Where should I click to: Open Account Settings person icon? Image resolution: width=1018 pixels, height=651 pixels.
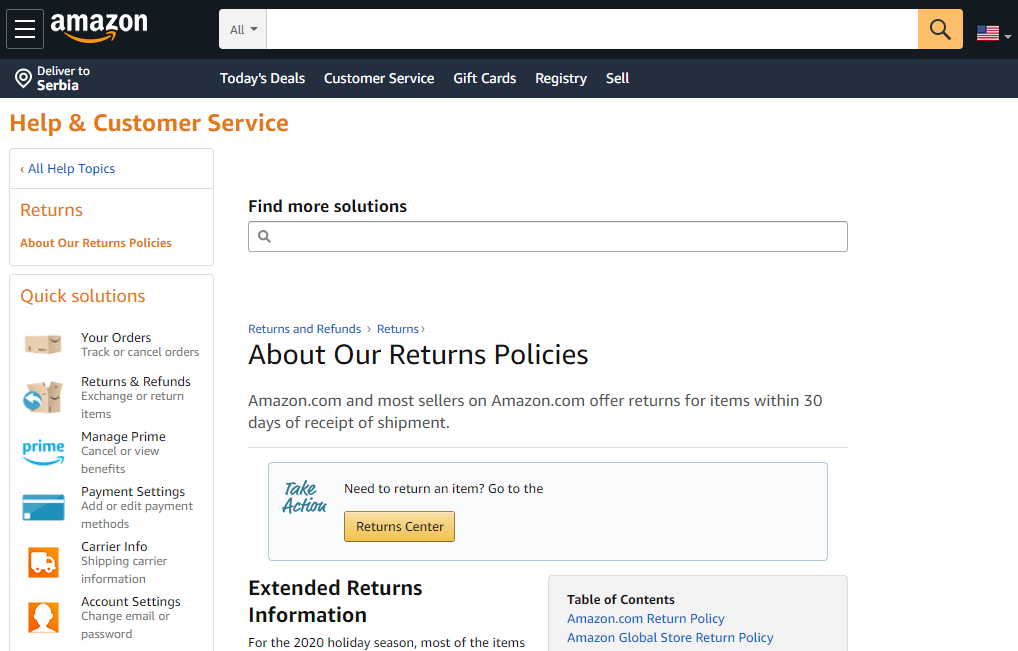tap(43, 617)
